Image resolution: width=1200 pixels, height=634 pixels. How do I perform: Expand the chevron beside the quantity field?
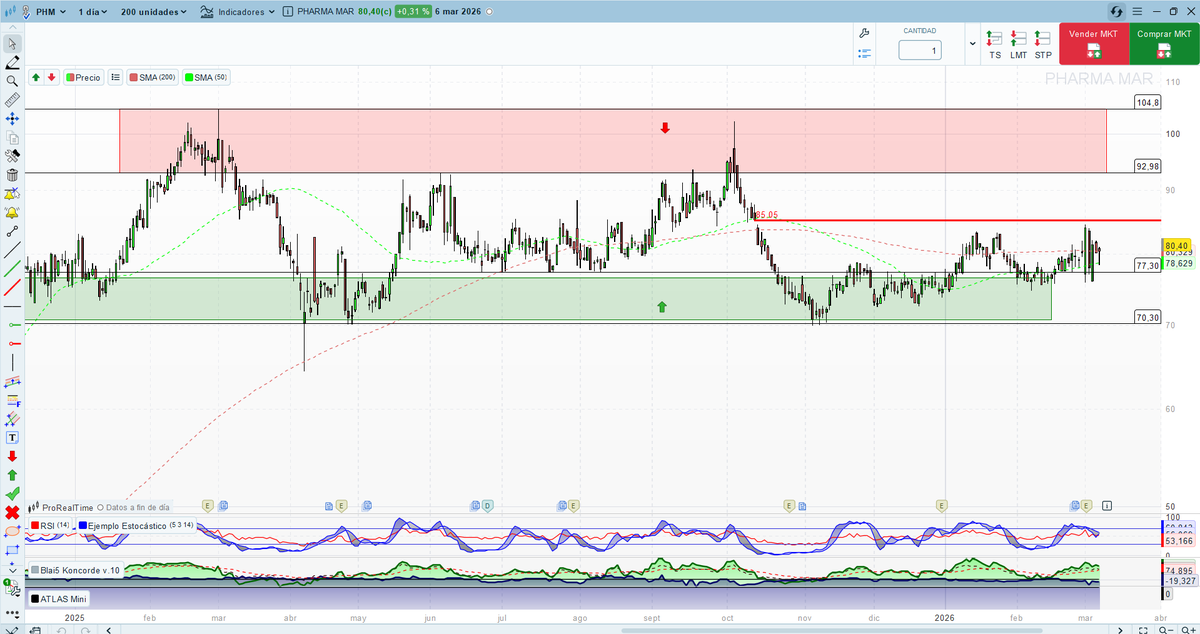pos(973,44)
